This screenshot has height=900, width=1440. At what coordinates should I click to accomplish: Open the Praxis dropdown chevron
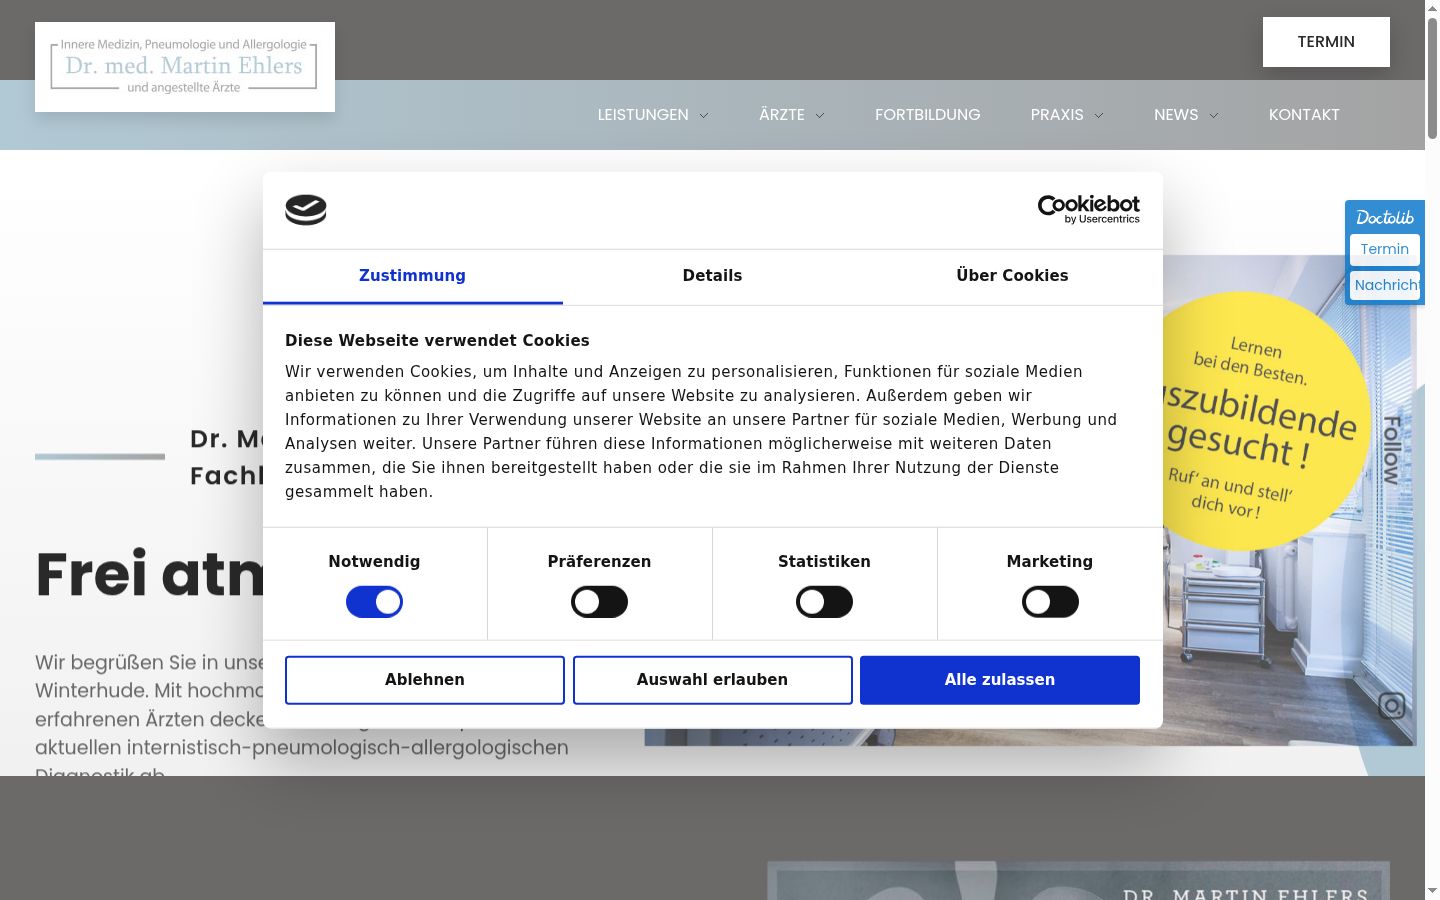pyautogui.click(x=1099, y=115)
